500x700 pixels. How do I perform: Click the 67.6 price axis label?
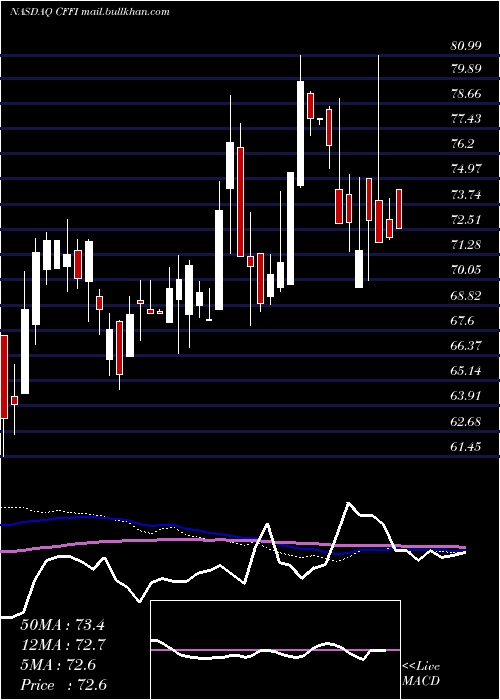(462, 321)
